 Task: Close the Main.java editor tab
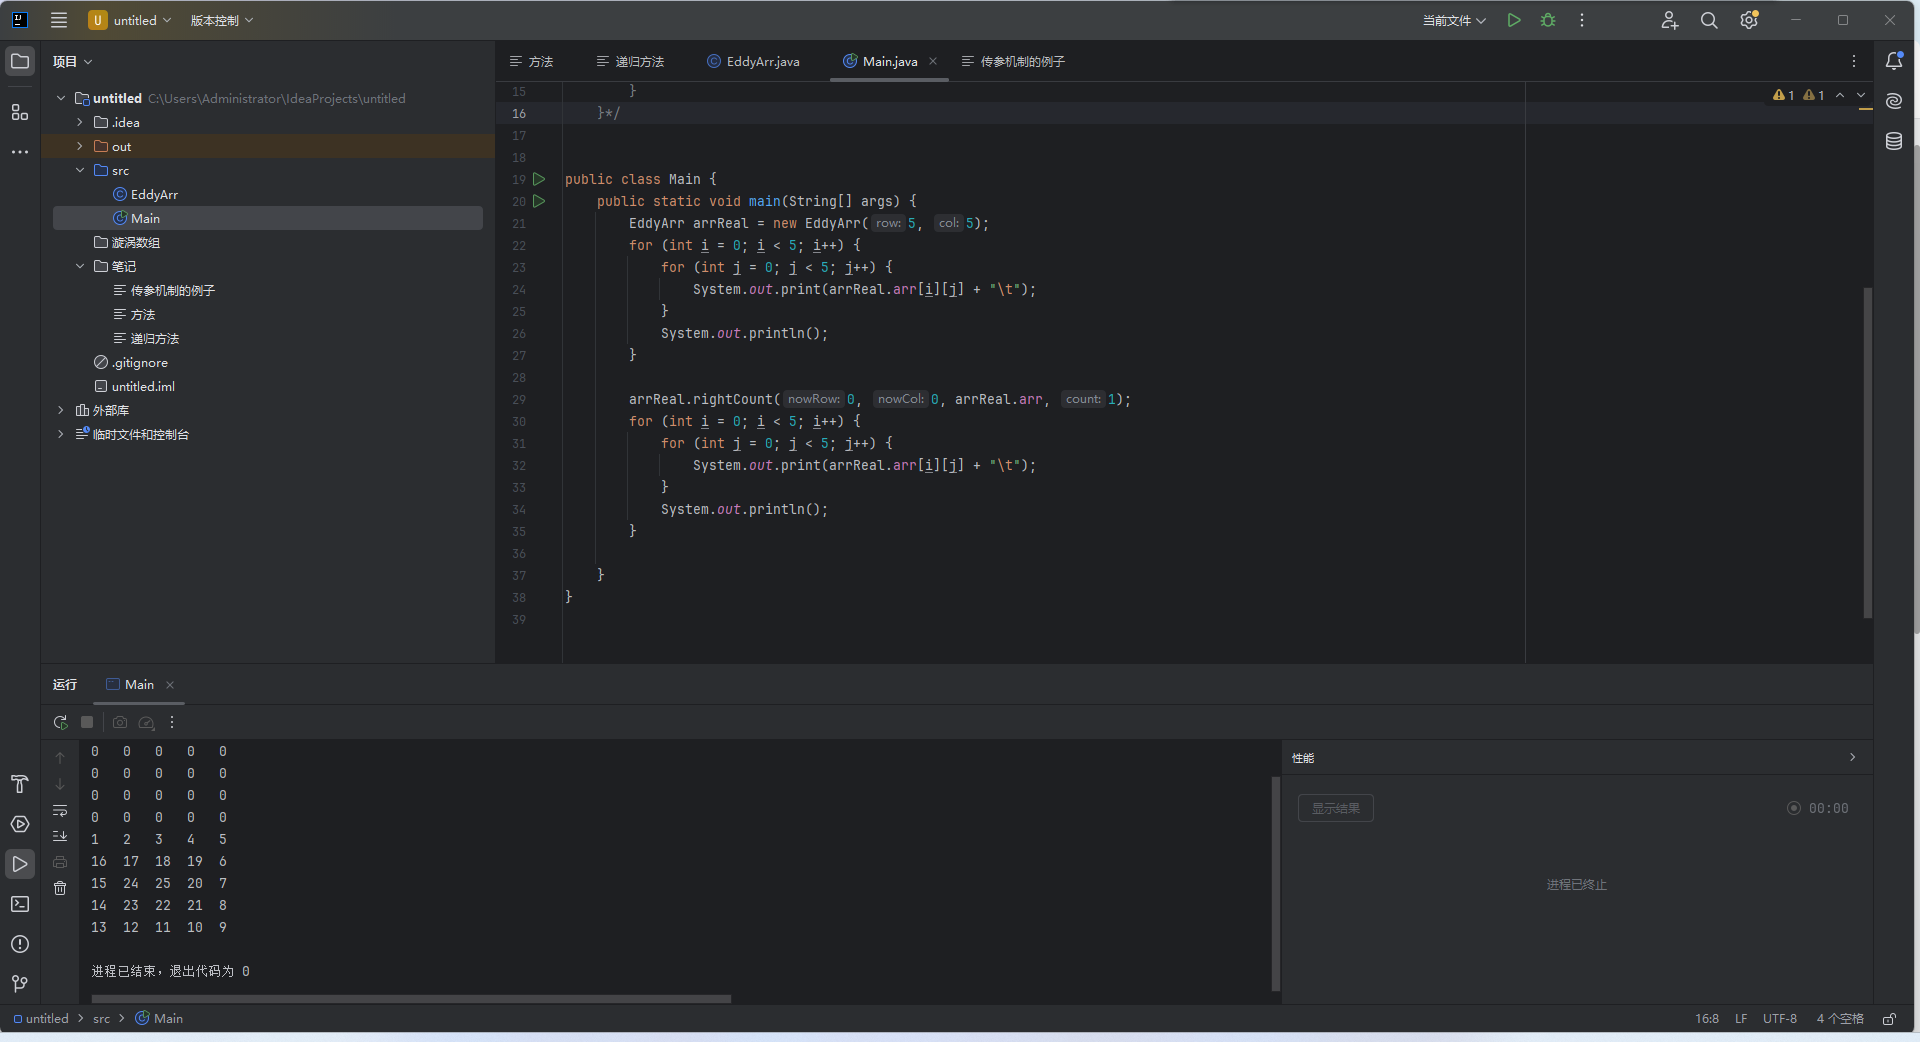pos(933,61)
